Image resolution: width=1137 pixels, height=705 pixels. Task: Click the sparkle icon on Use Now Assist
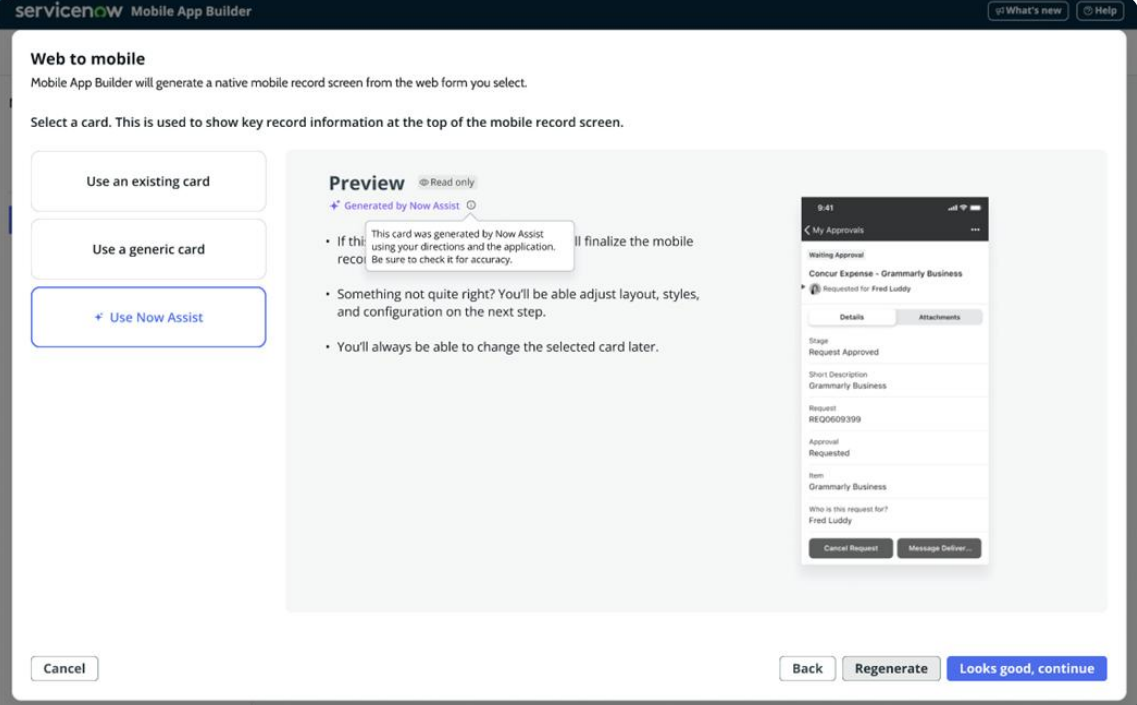[99, 318]
